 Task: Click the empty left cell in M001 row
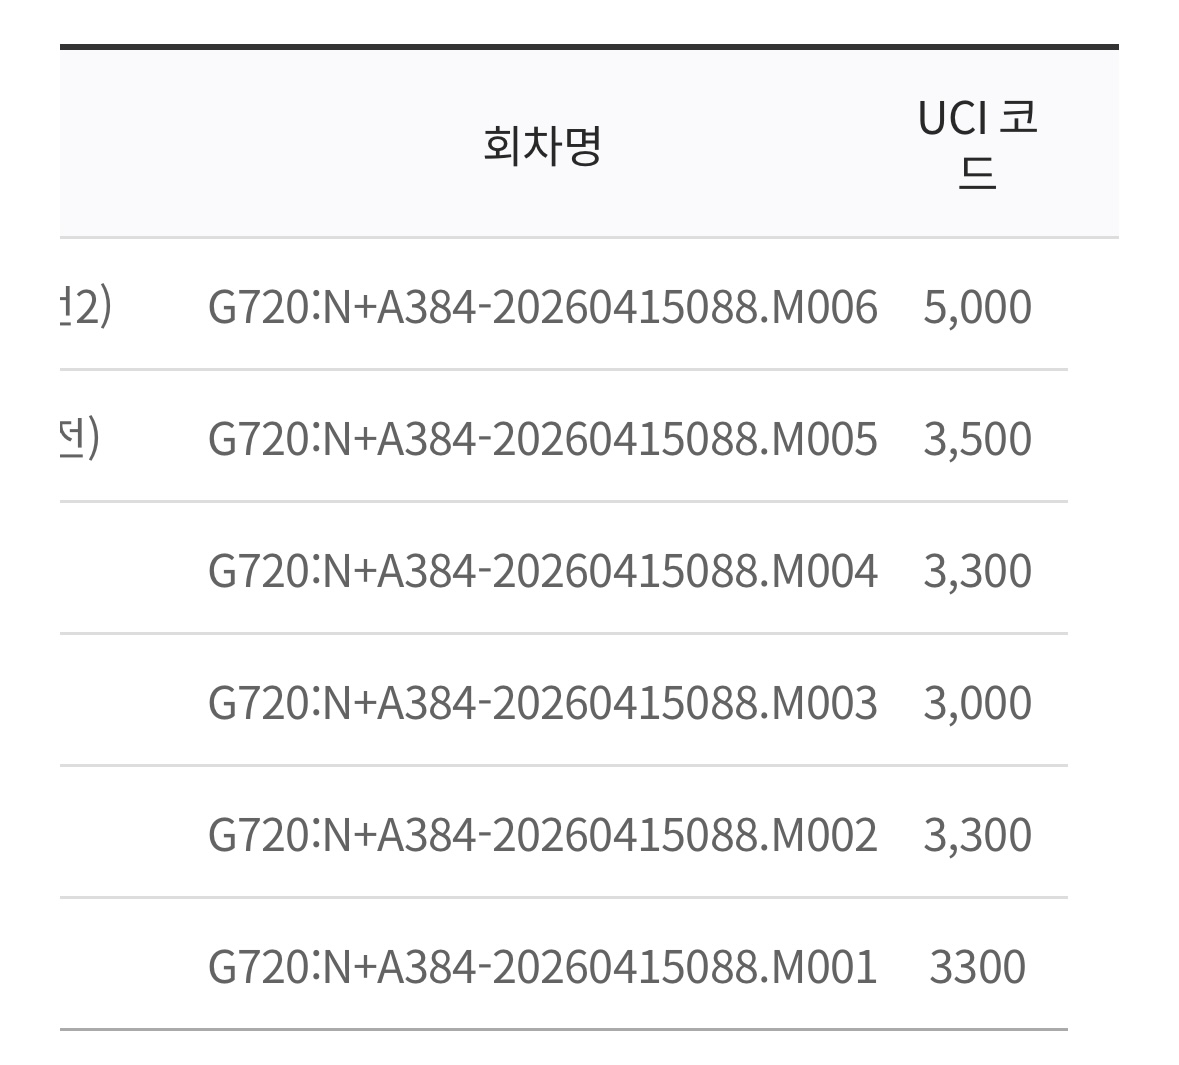(120, 967)
